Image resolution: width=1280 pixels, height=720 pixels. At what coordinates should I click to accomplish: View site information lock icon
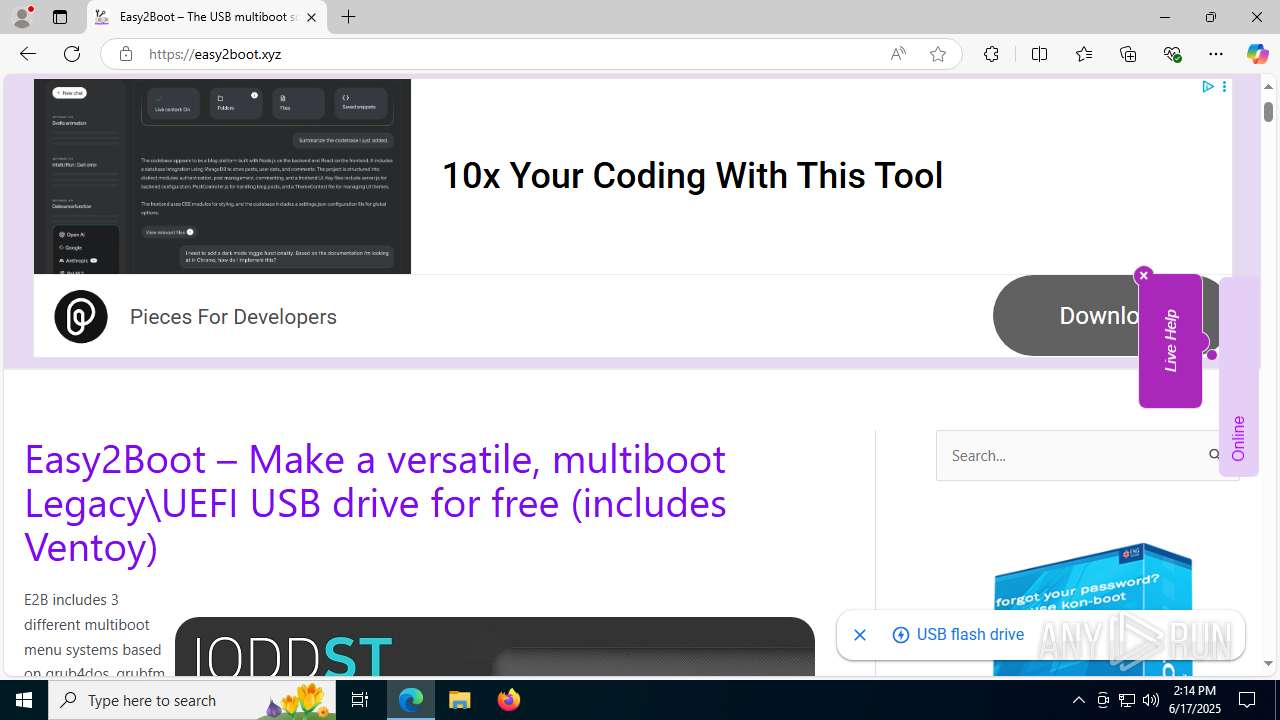(x=125, y=54)
